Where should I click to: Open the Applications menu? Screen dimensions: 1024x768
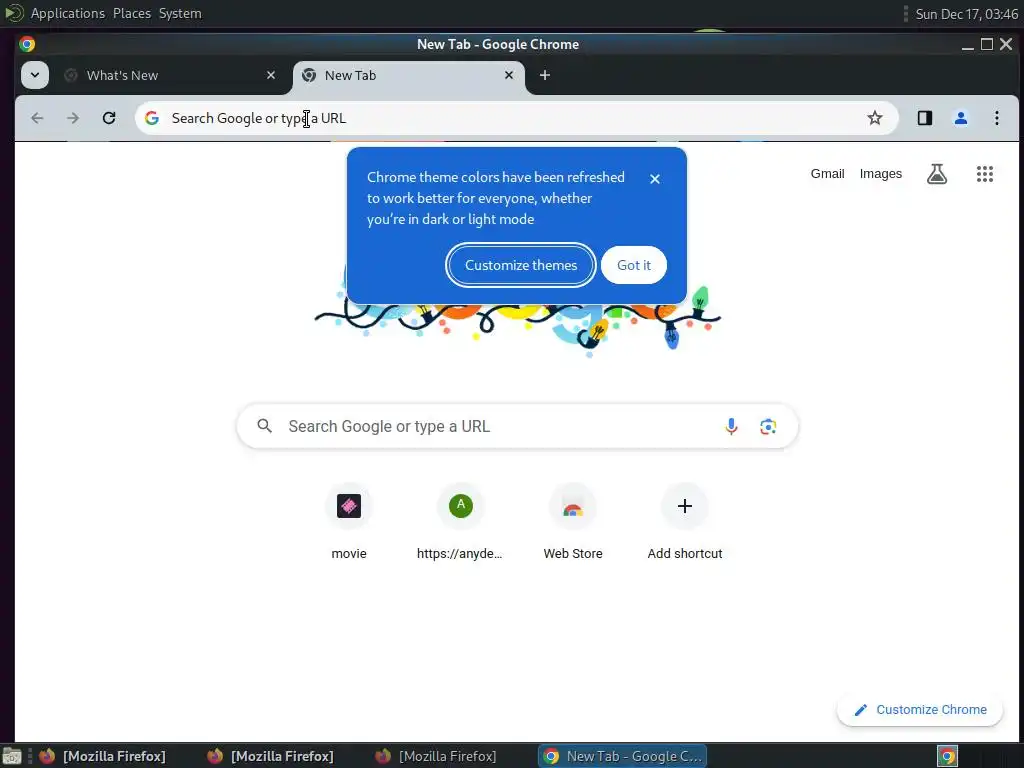68,13
